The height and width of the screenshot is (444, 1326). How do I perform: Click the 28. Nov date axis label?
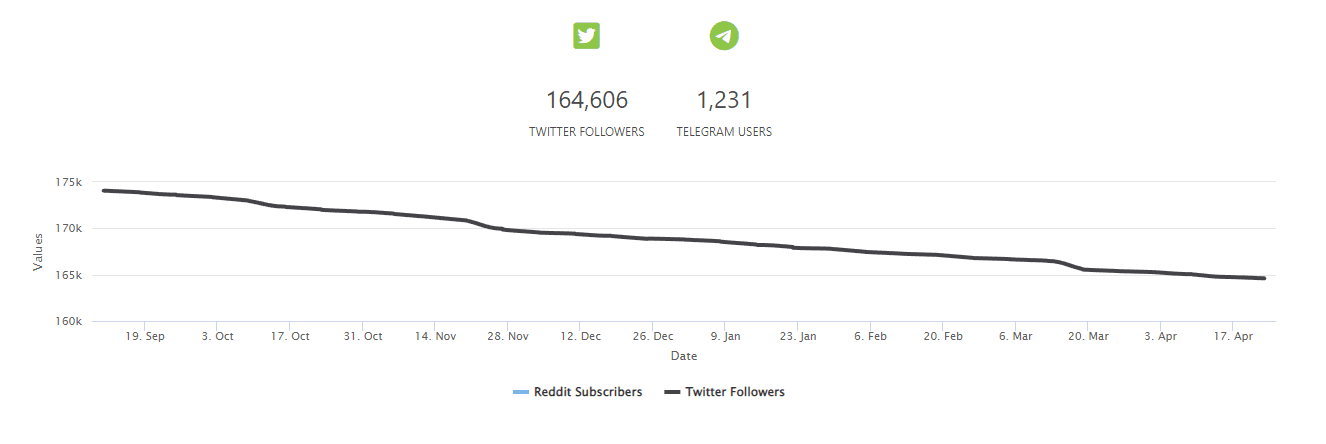[507, 337]
